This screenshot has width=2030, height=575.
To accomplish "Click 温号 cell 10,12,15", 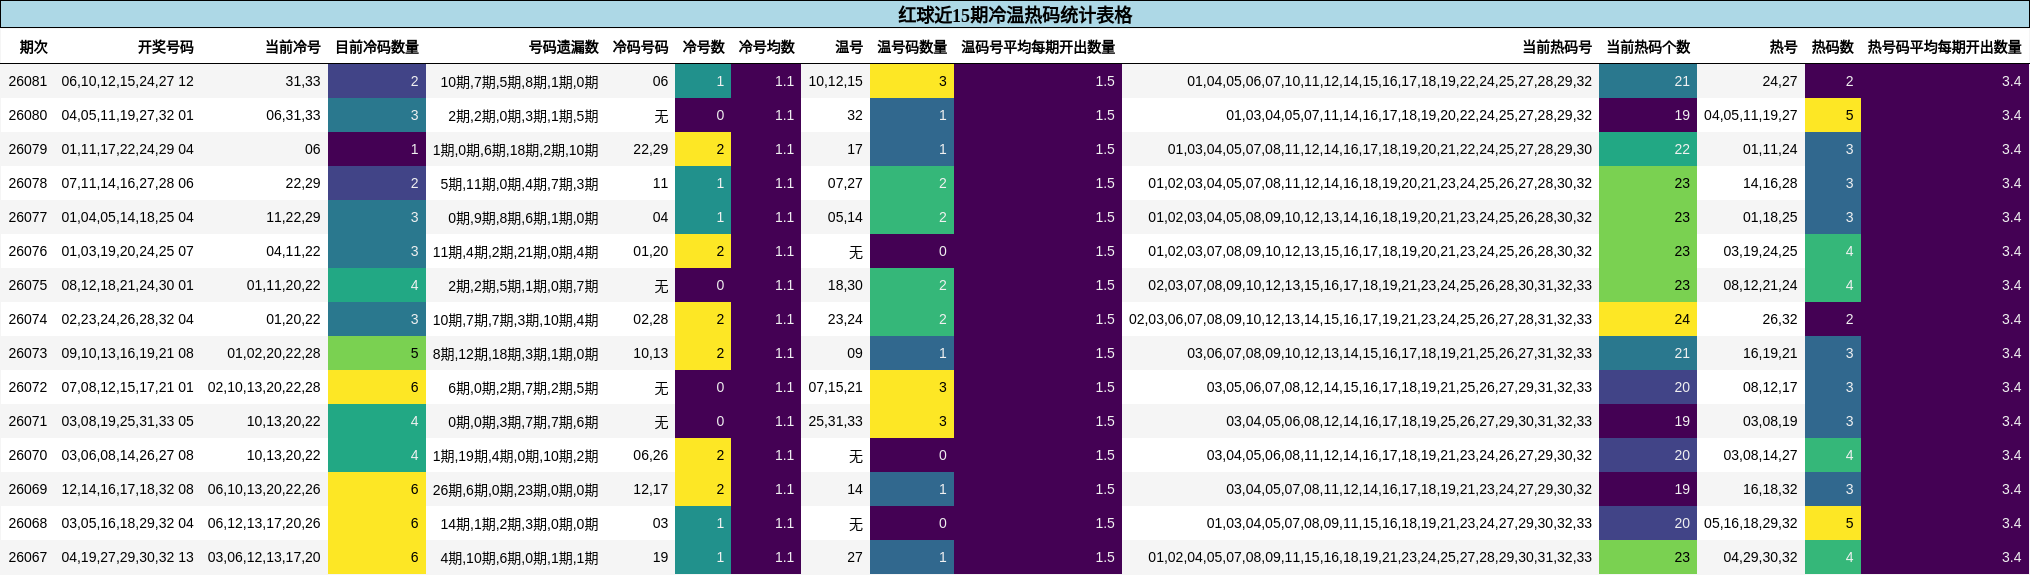I will 836,81.
